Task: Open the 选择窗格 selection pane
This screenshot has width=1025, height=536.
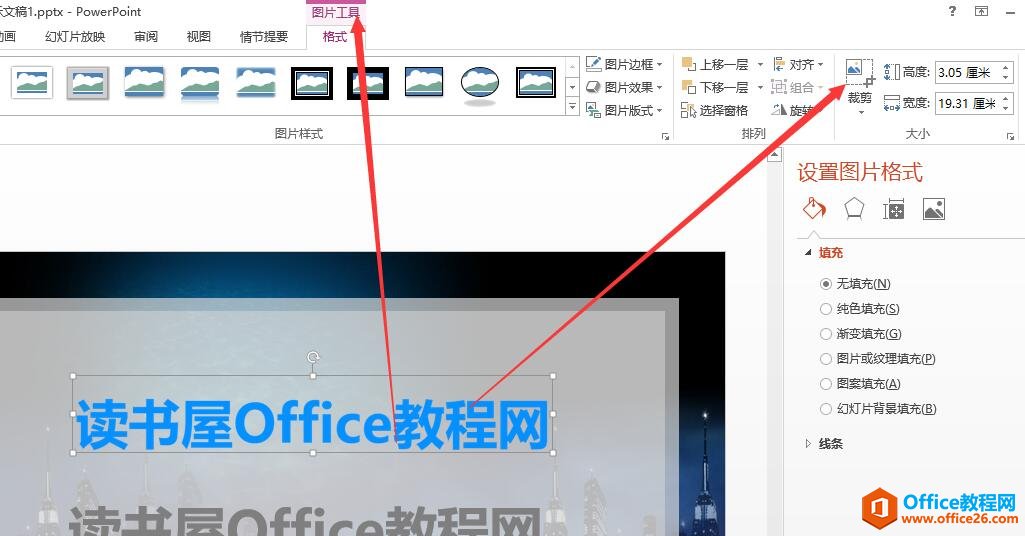Action: (x=714, y=110)
